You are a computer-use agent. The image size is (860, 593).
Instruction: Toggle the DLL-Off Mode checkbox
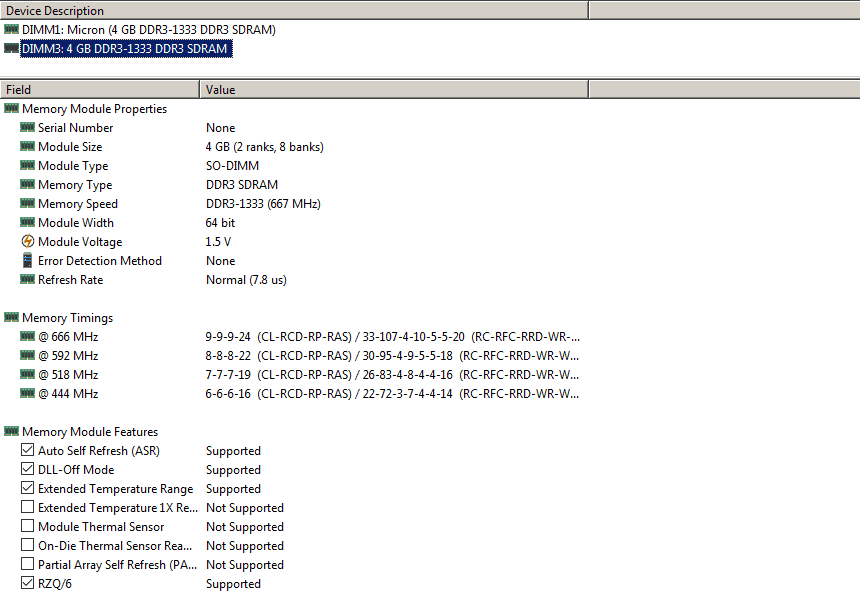click(27, 470)
